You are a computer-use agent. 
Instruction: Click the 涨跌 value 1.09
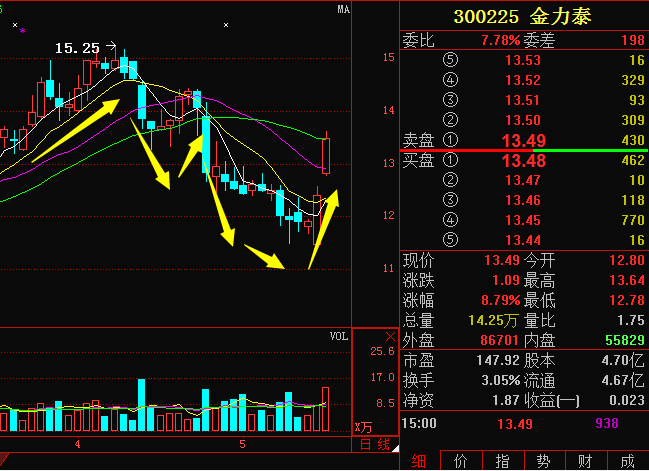coord(505,280)
